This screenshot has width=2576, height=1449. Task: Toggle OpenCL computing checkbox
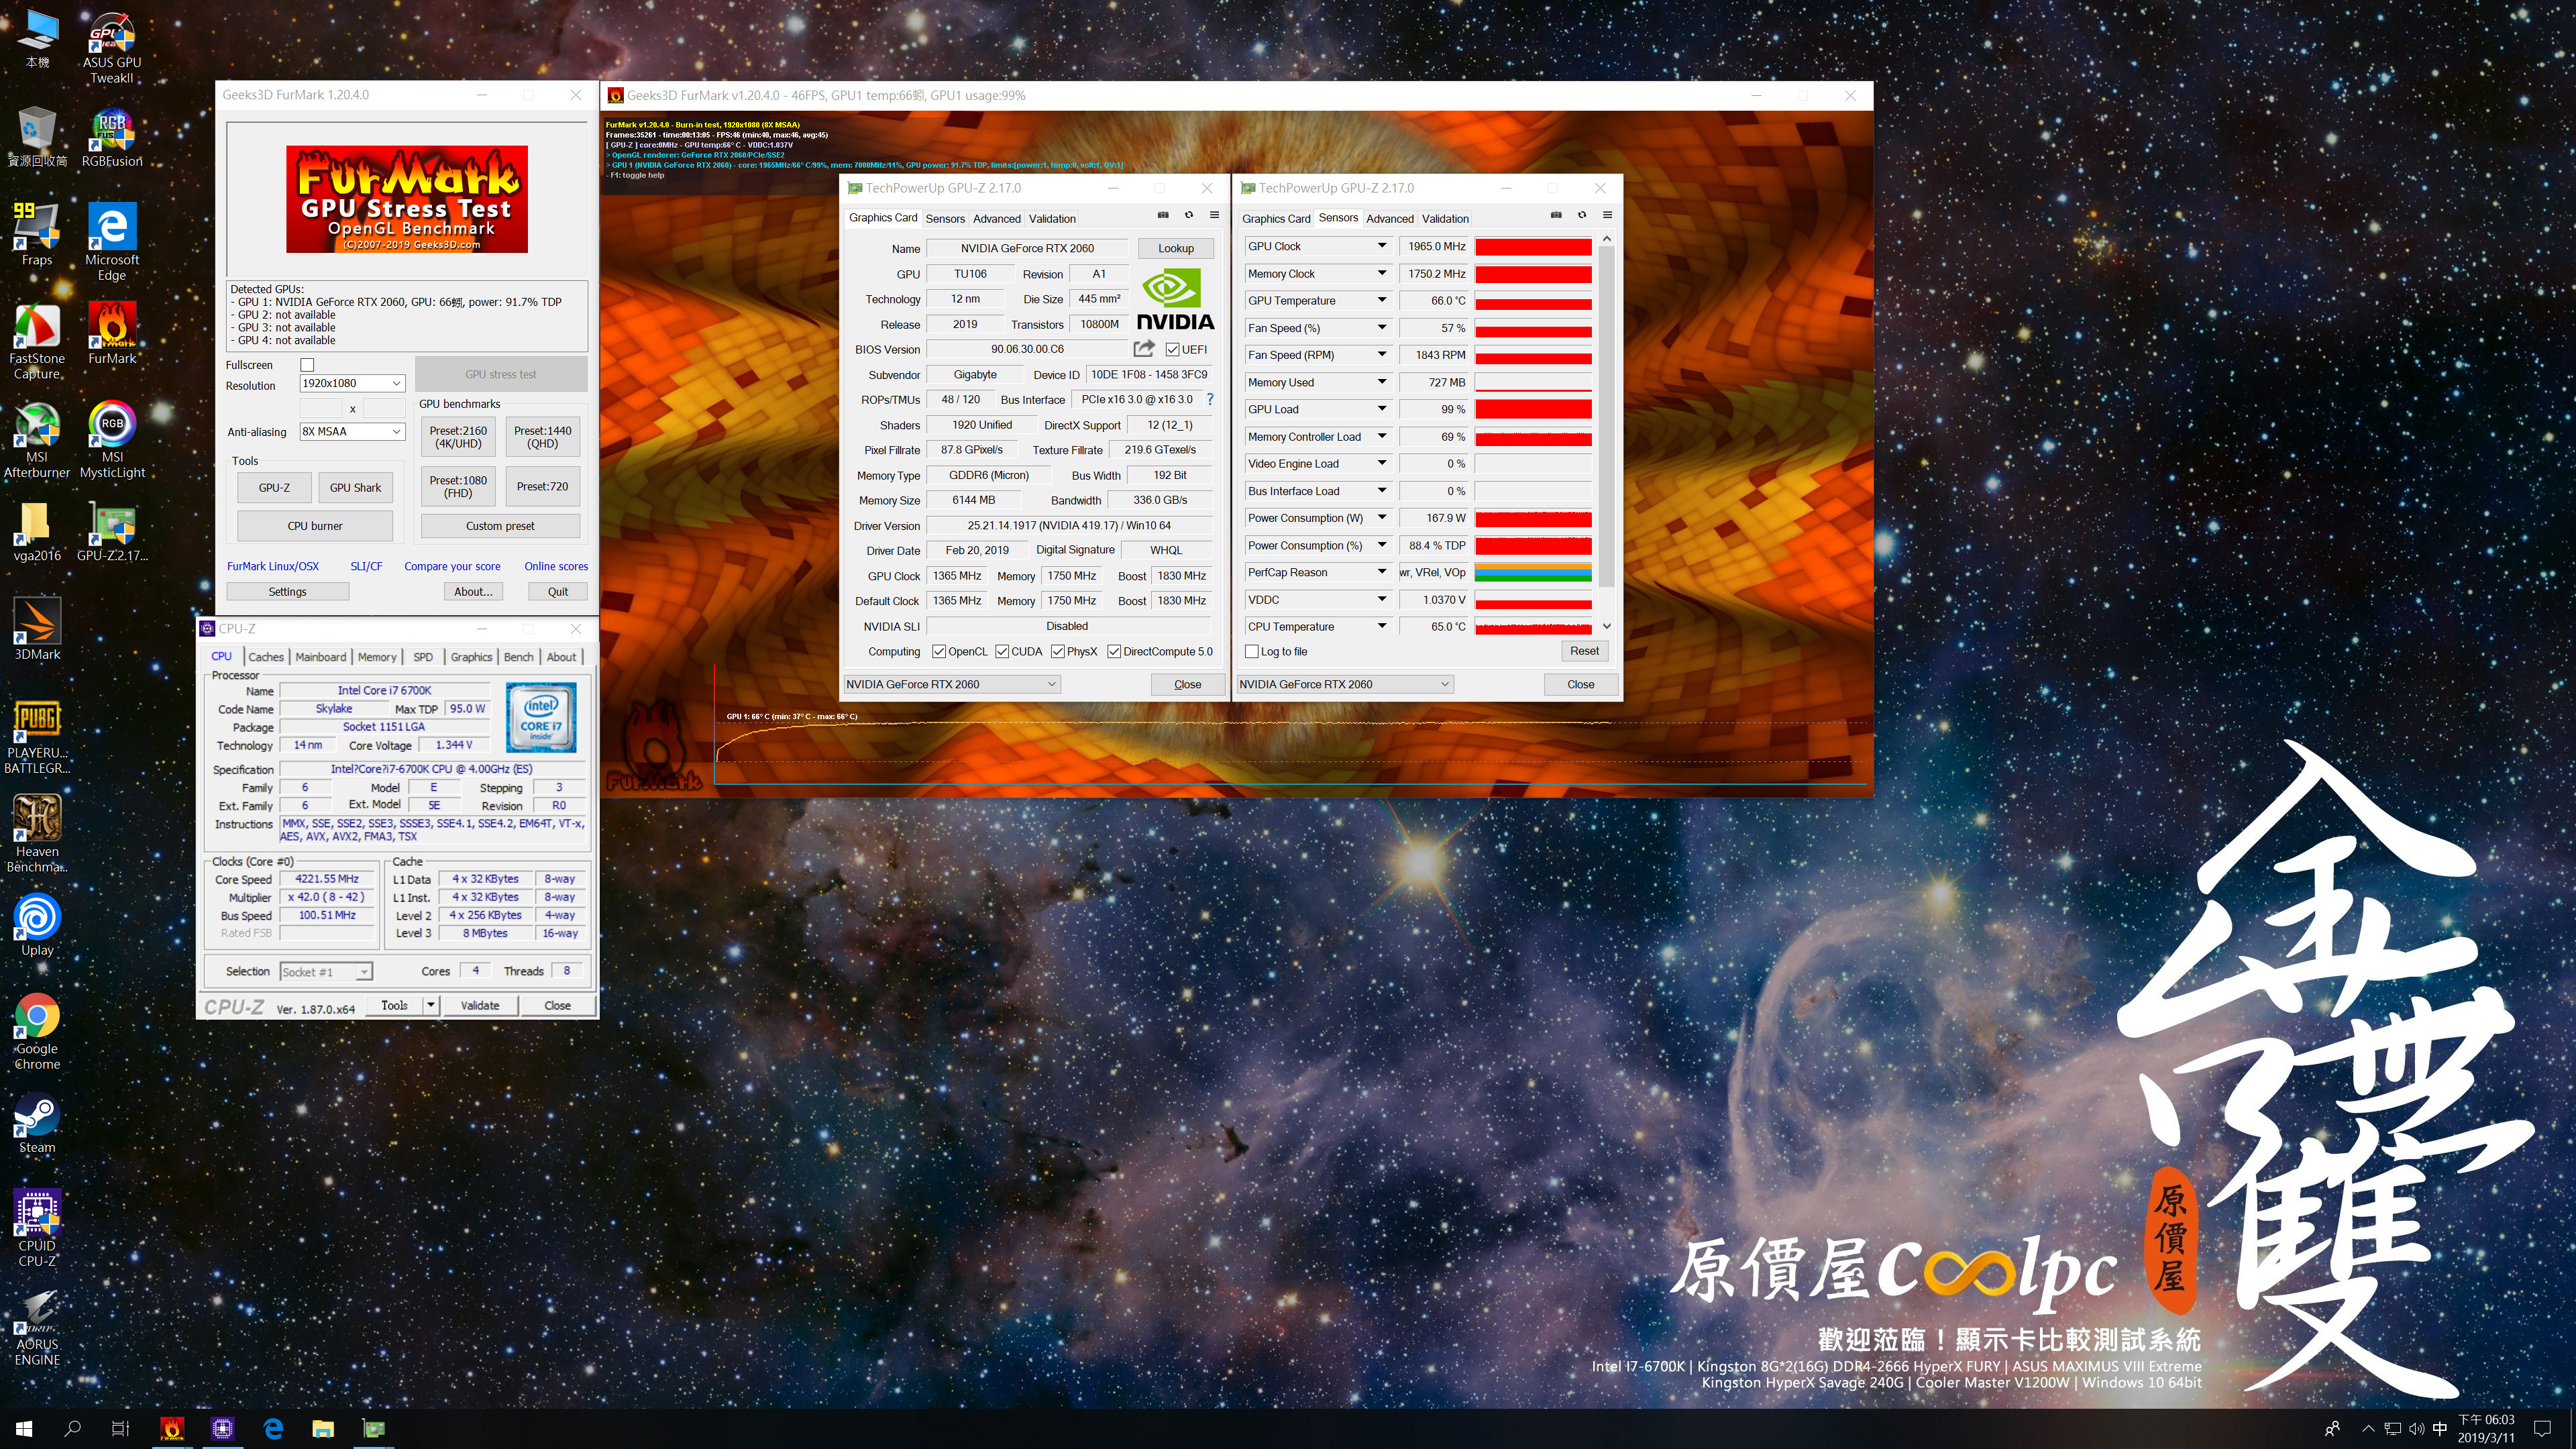[x=938, y=651]
